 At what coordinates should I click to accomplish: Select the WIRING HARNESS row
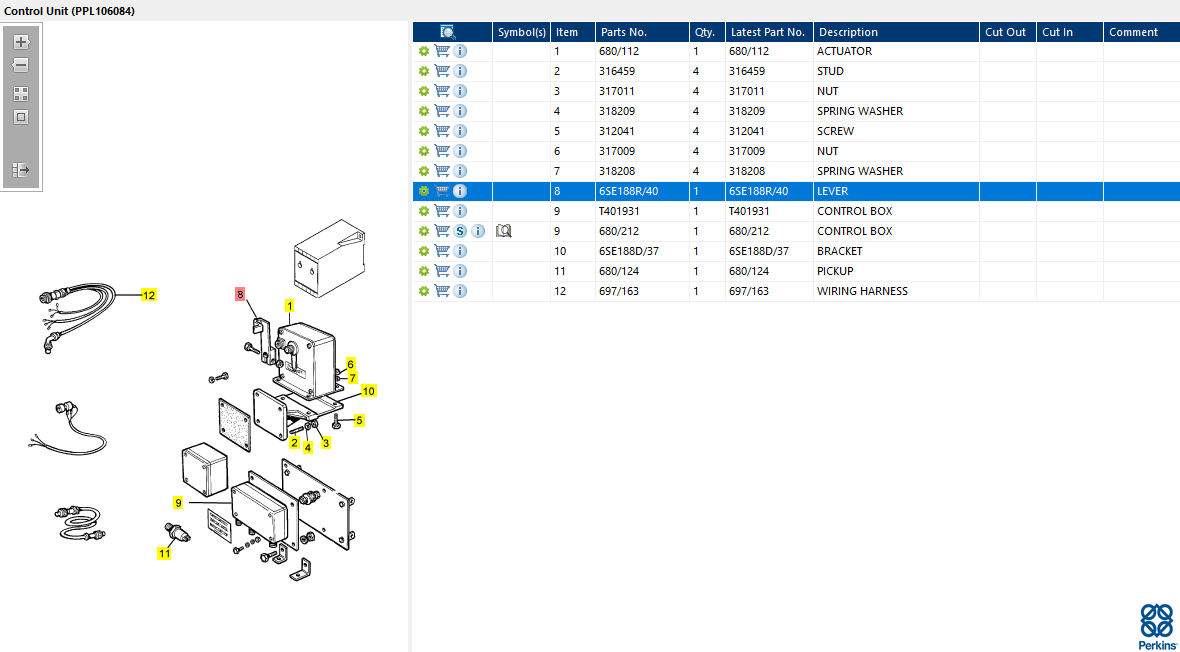[x=796, y=291]
